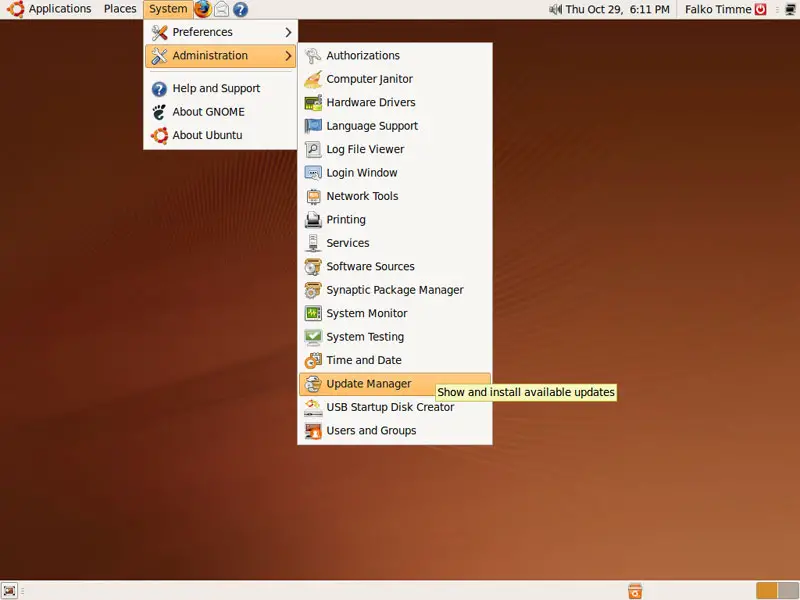Choose About Ubuntu
The height and width of the screenshot is (600, 800).
coord(220,136)
